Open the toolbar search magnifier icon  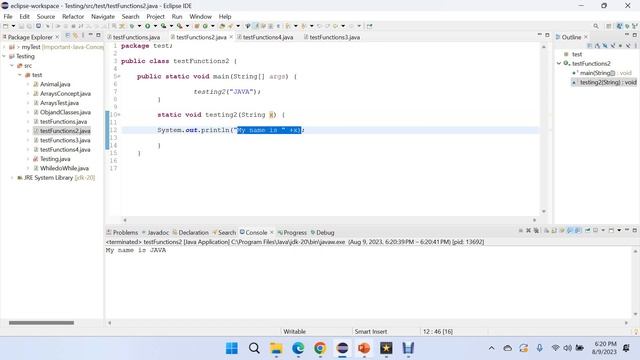(596, 26)
